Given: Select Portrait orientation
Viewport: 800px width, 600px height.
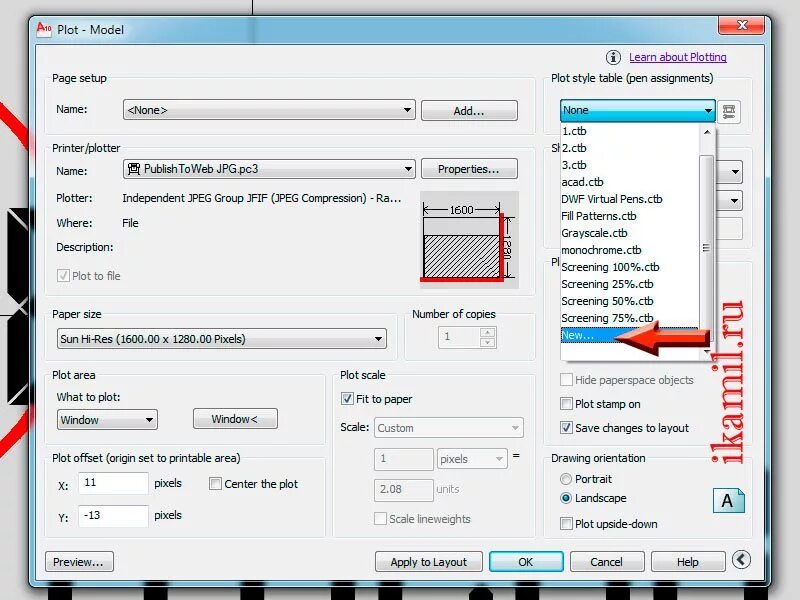Looking at the screenshot, I should pyautogui.click(x=566, y=479).
